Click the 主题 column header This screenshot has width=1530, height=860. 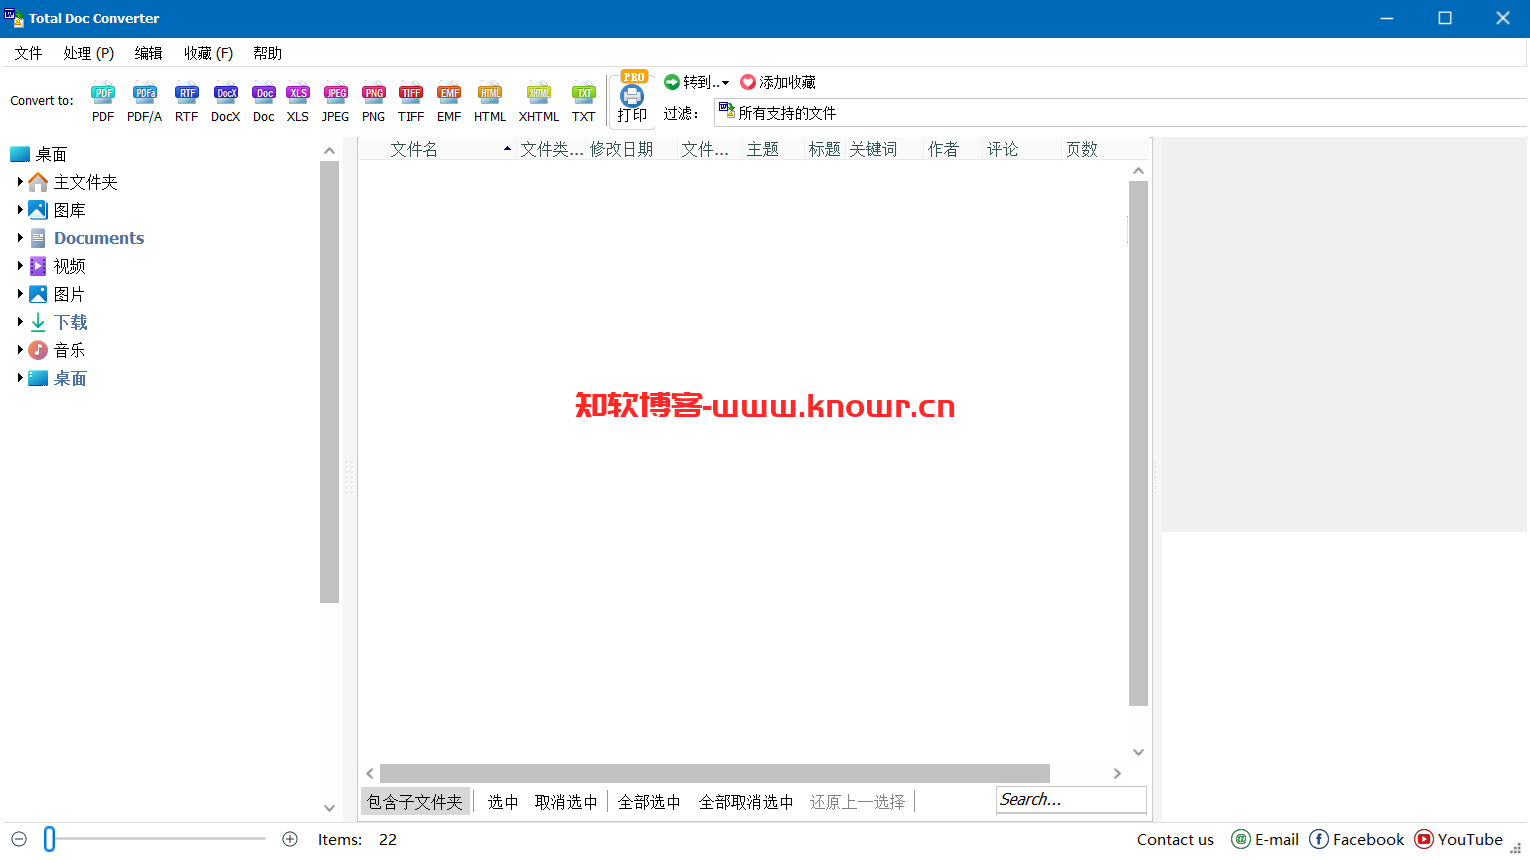pos(763,149)
